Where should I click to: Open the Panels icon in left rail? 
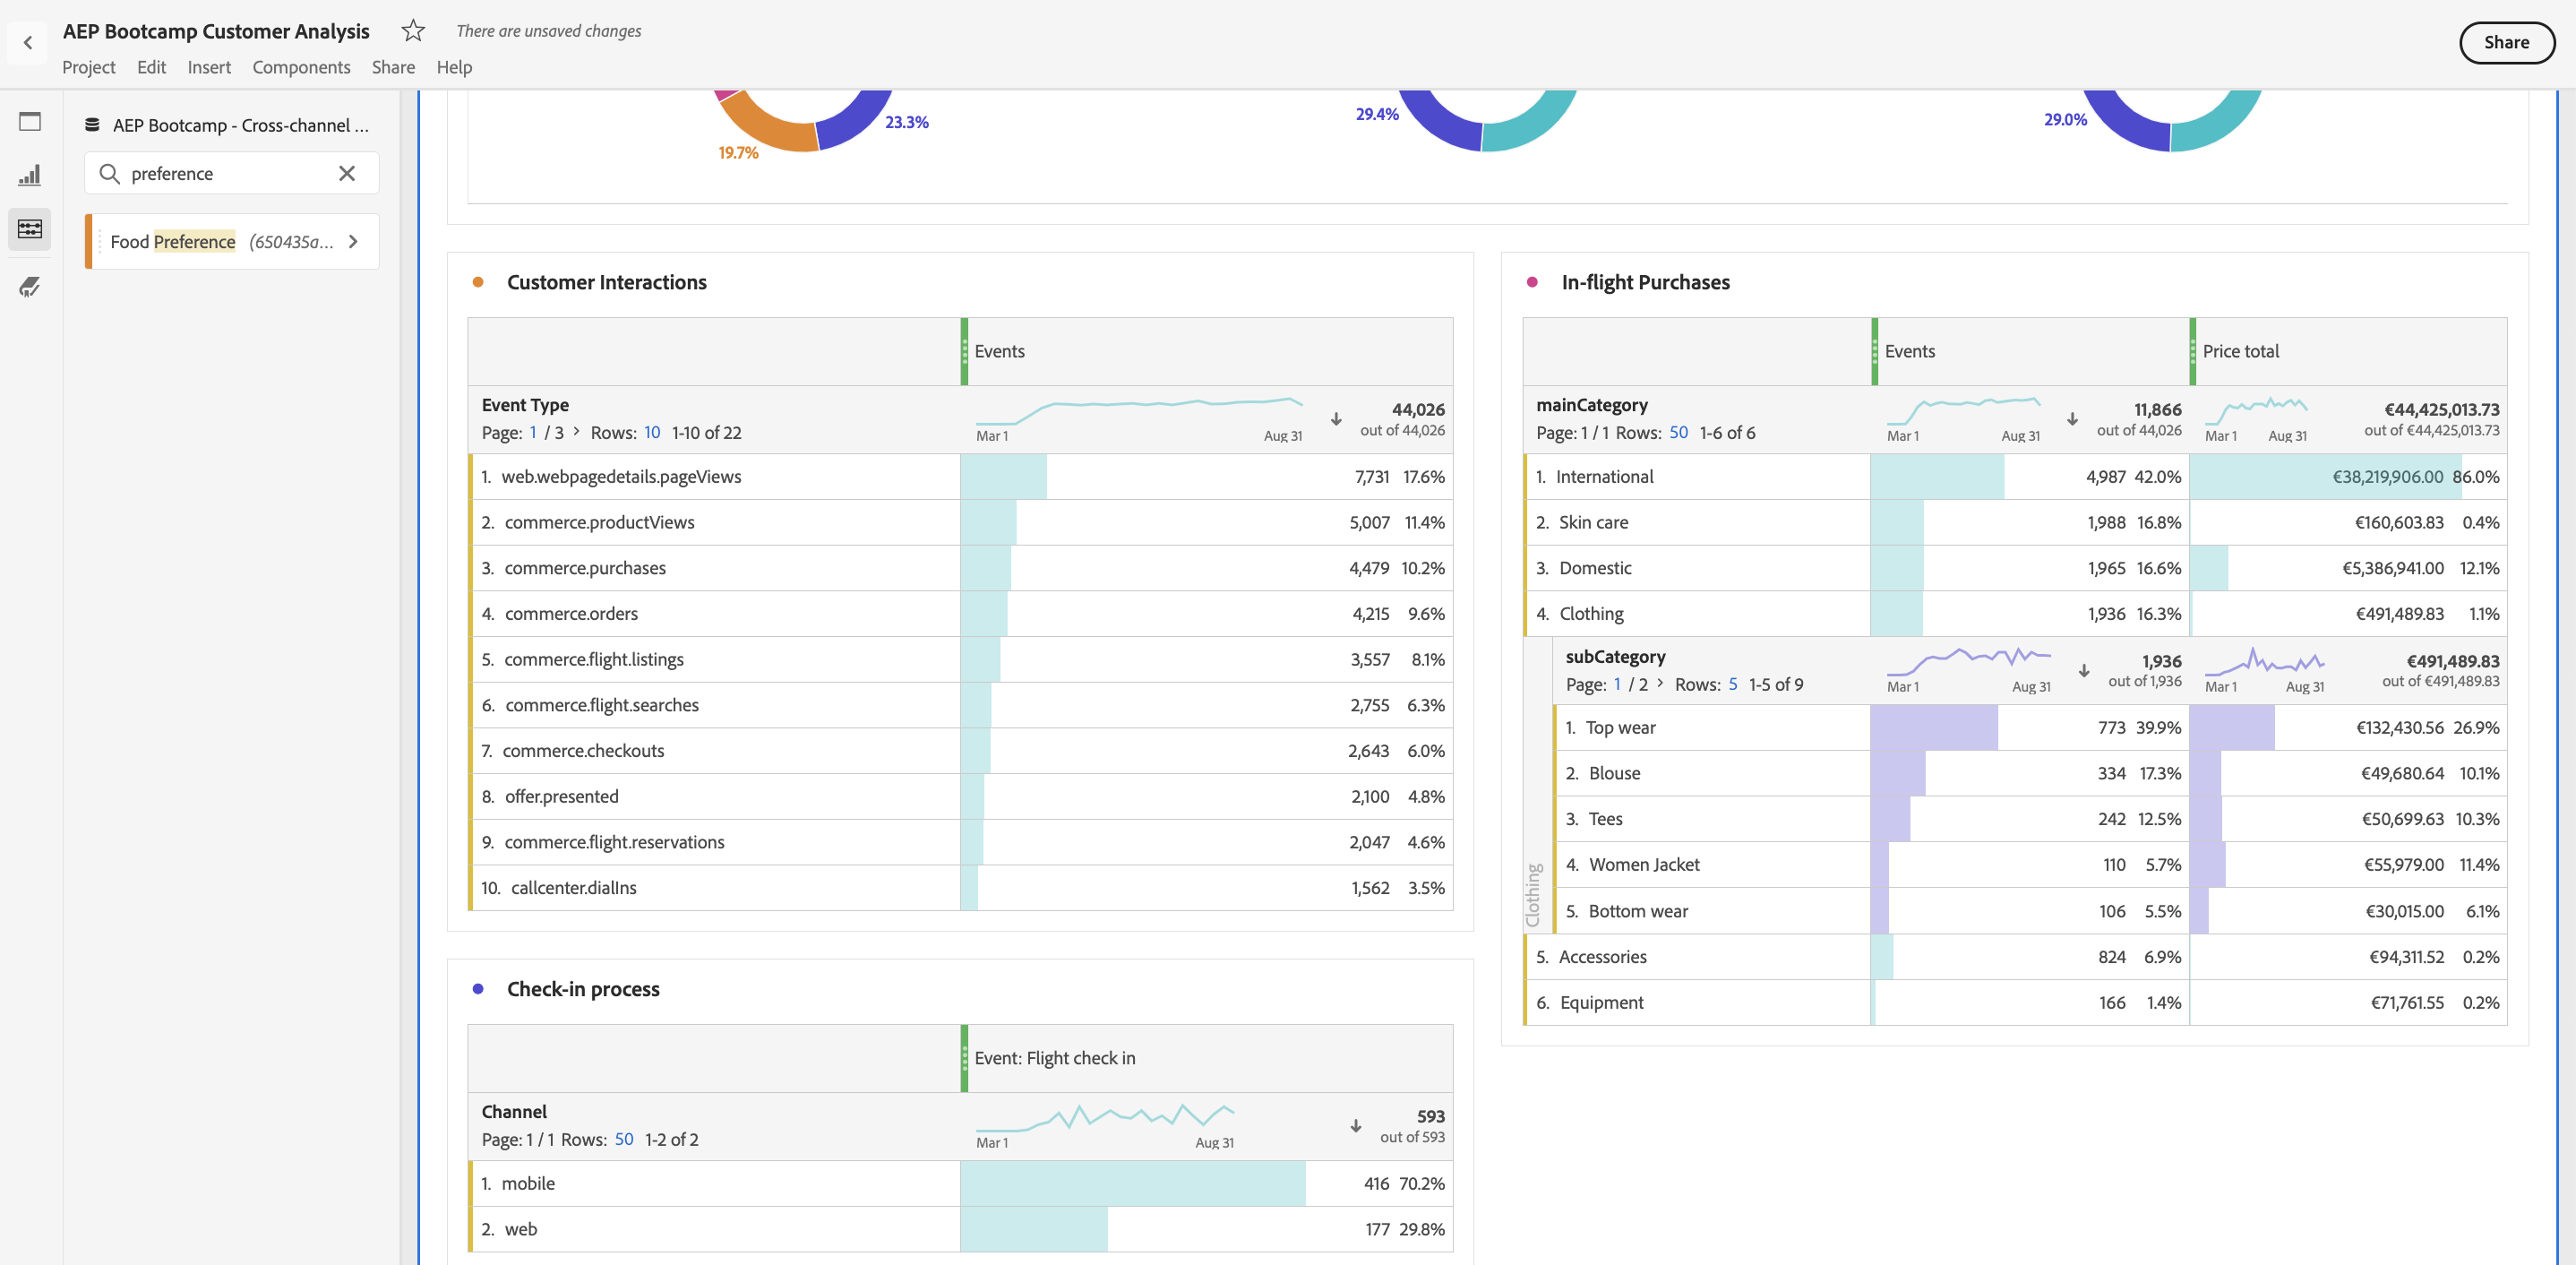(30, 122)
